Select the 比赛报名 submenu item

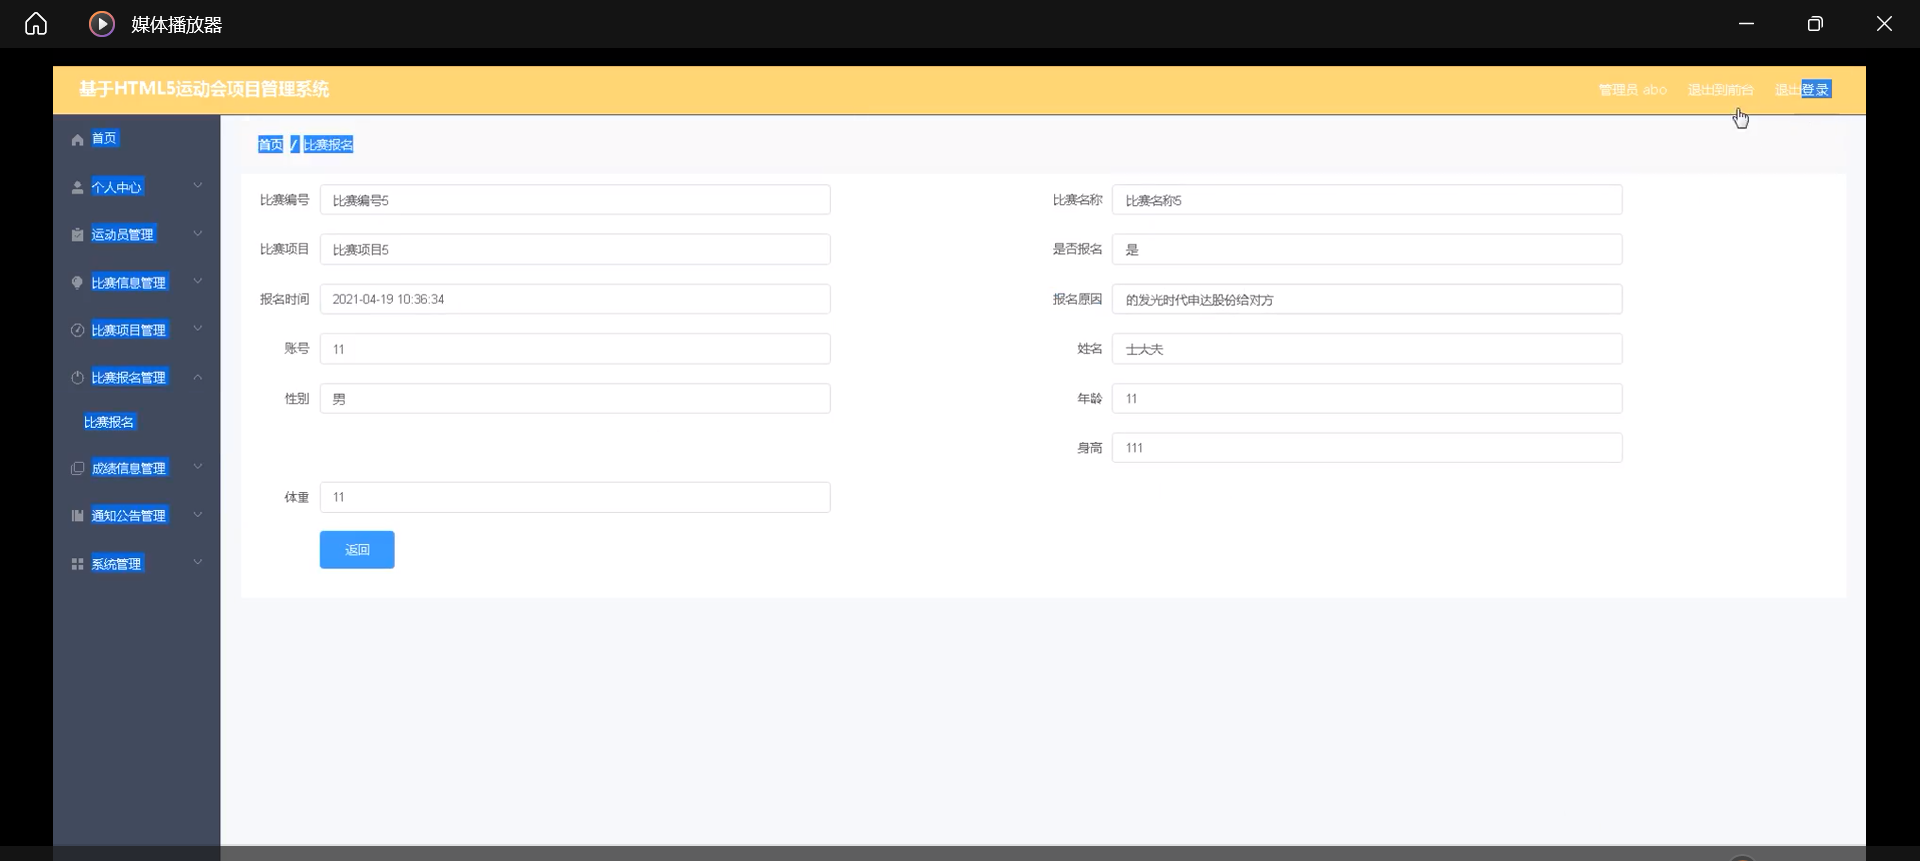tap(109, 422)
